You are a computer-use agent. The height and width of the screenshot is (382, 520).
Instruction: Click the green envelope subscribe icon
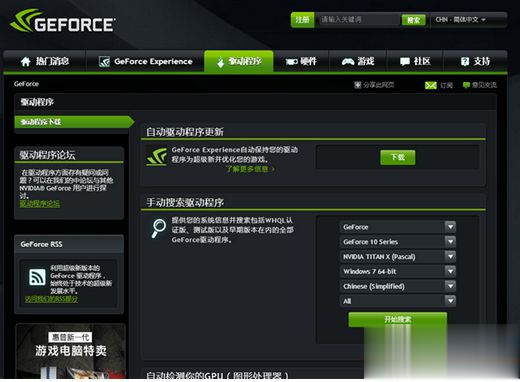coord(431,85)
